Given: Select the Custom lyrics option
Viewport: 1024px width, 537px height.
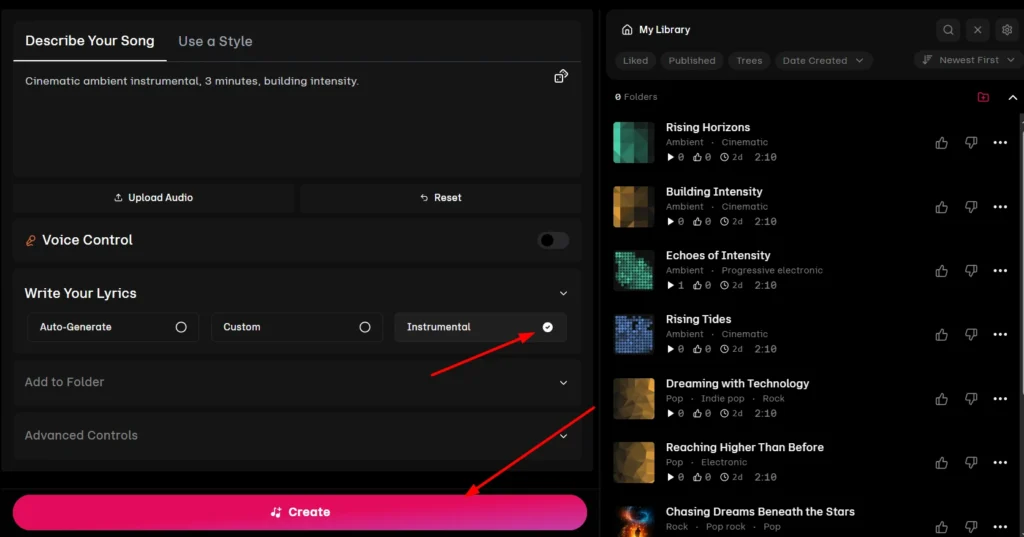Looking at the screenshot, I should pos(296,327).
